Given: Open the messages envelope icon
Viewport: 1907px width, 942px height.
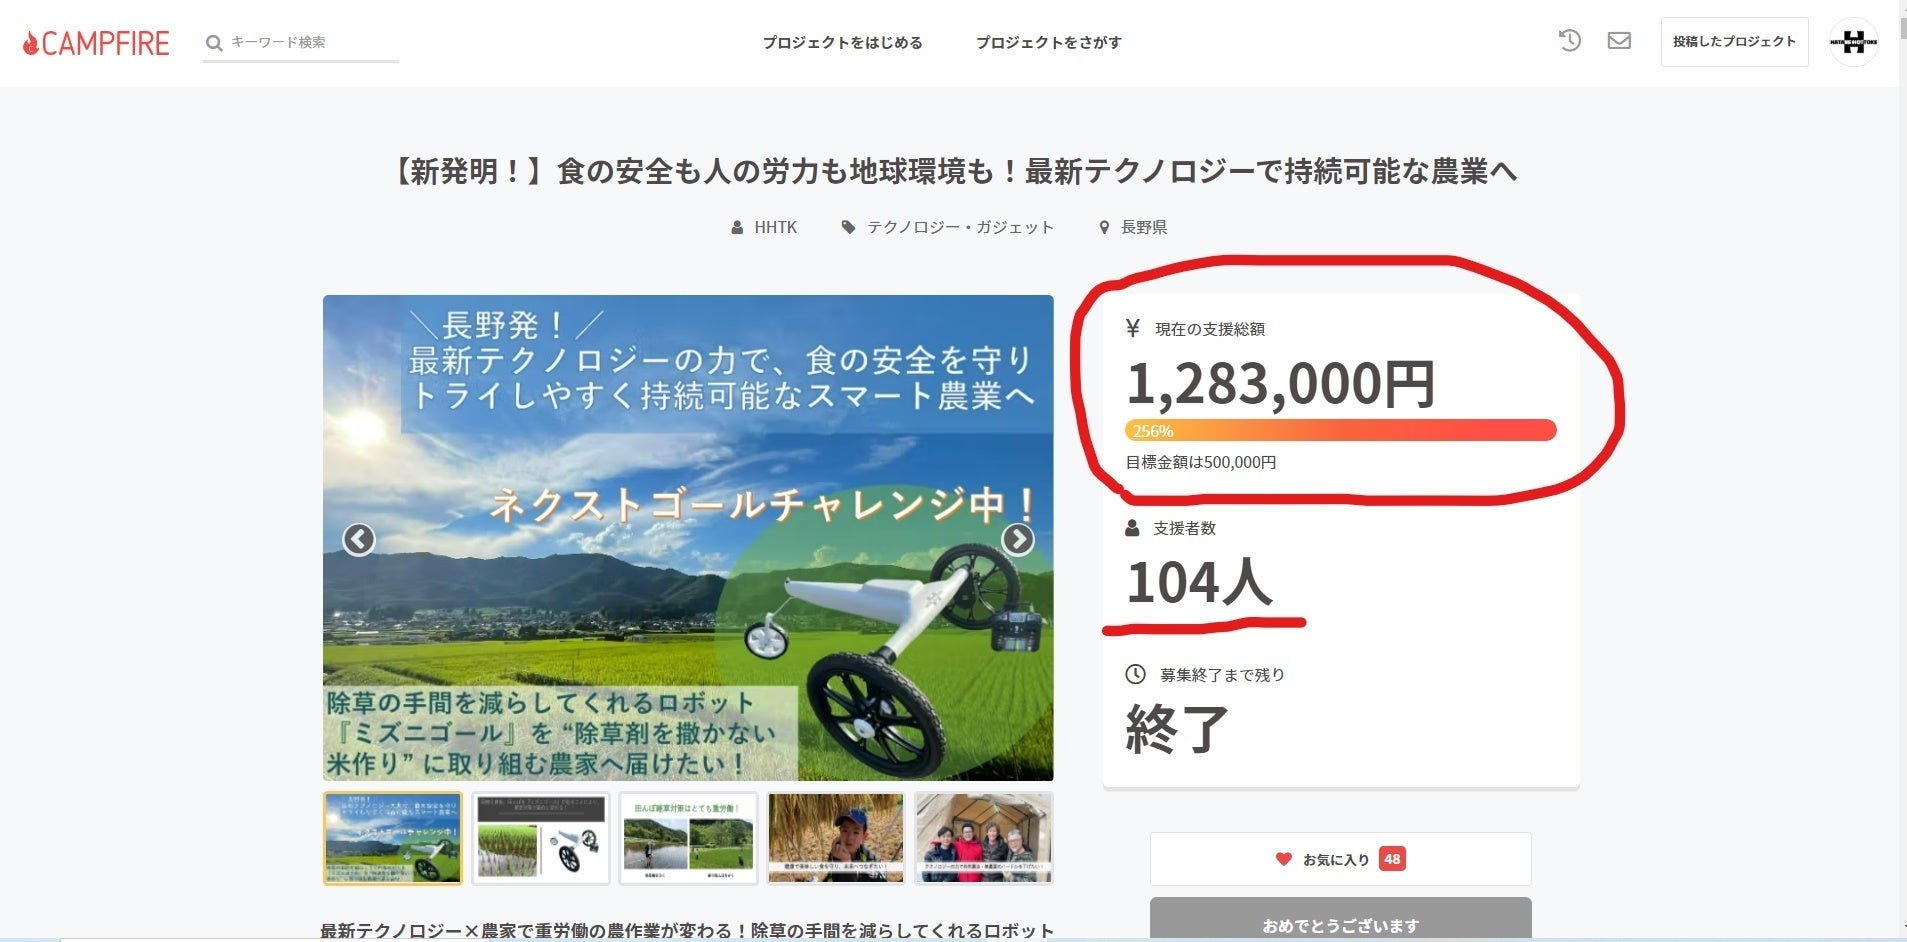Looking at the screenshot, I should tap(1619, 41).
